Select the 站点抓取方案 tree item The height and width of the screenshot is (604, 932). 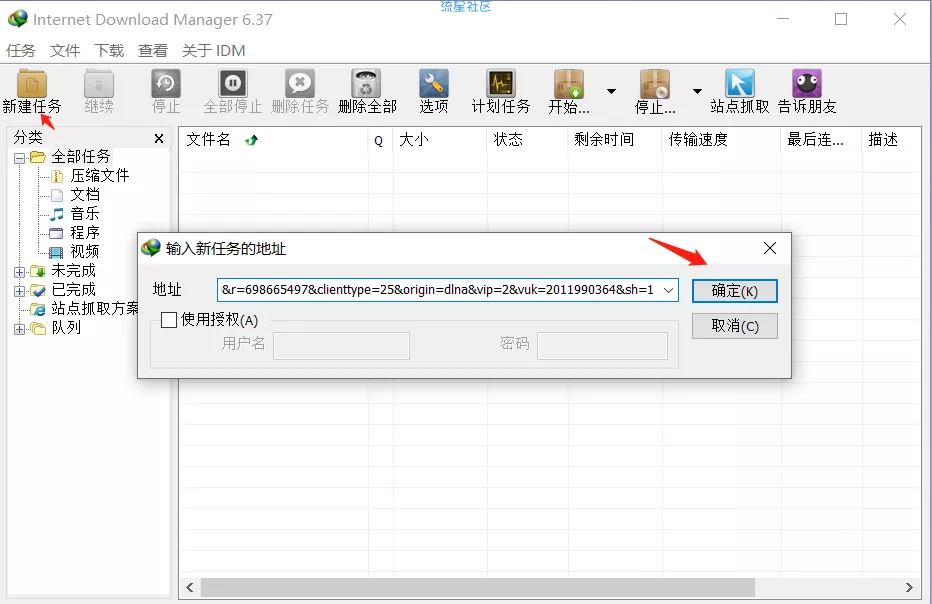pyautogui.click(x=95, y=309)
